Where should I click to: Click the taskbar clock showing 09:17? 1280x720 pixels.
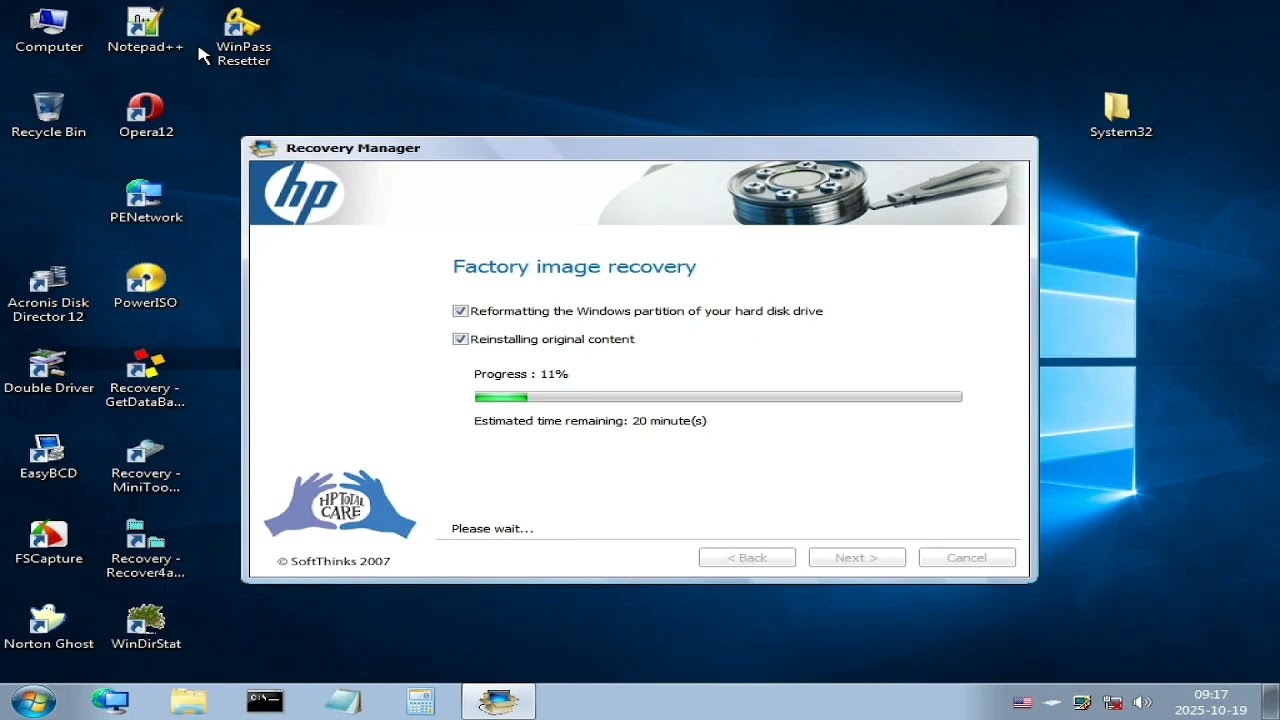pos(1210,702)
